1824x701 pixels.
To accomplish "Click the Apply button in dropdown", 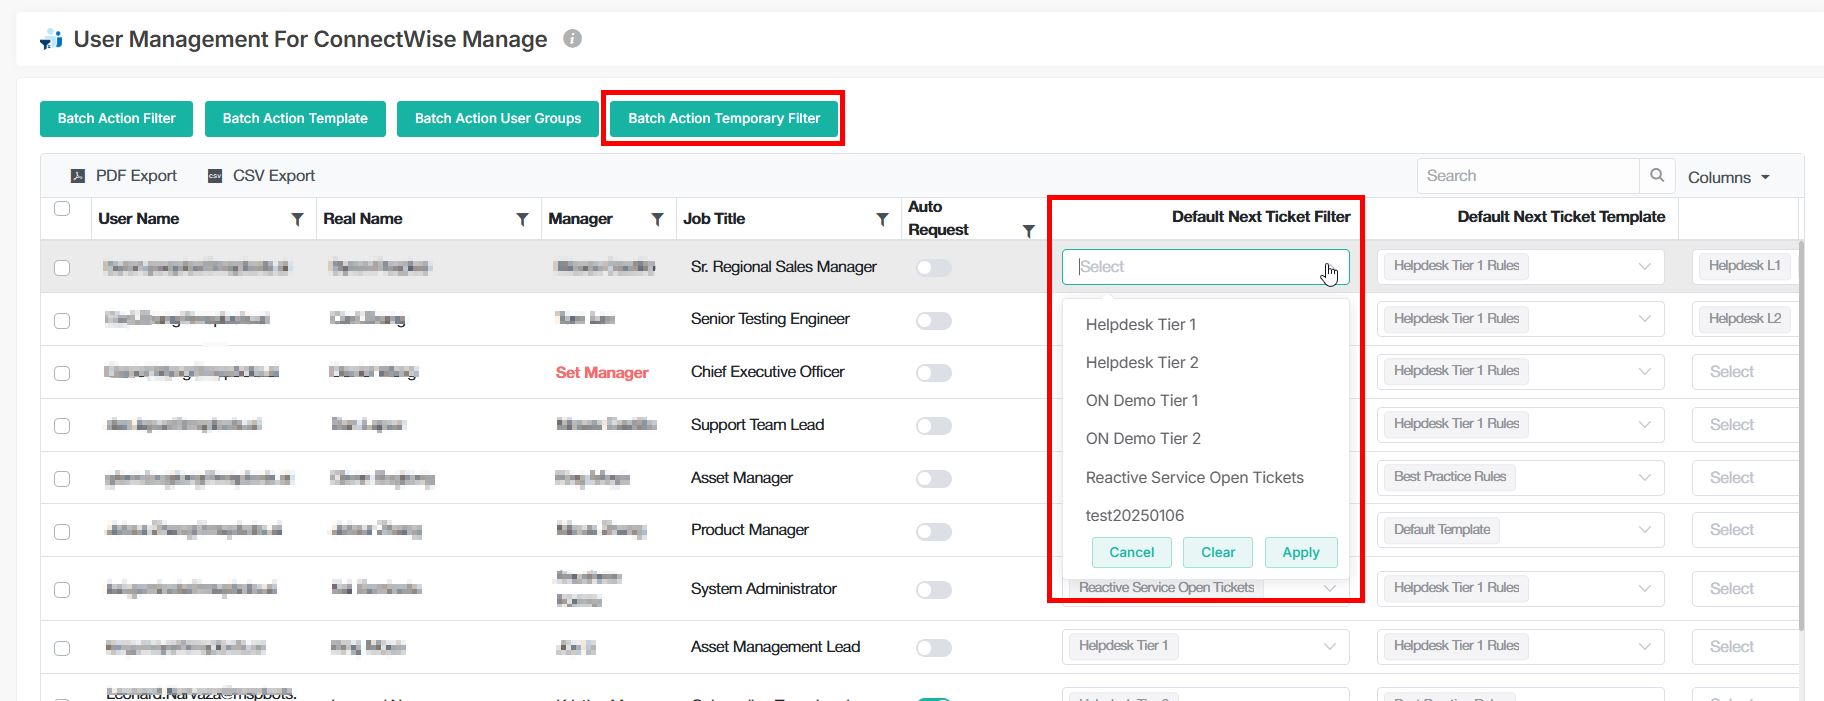I will [1300, 552].
